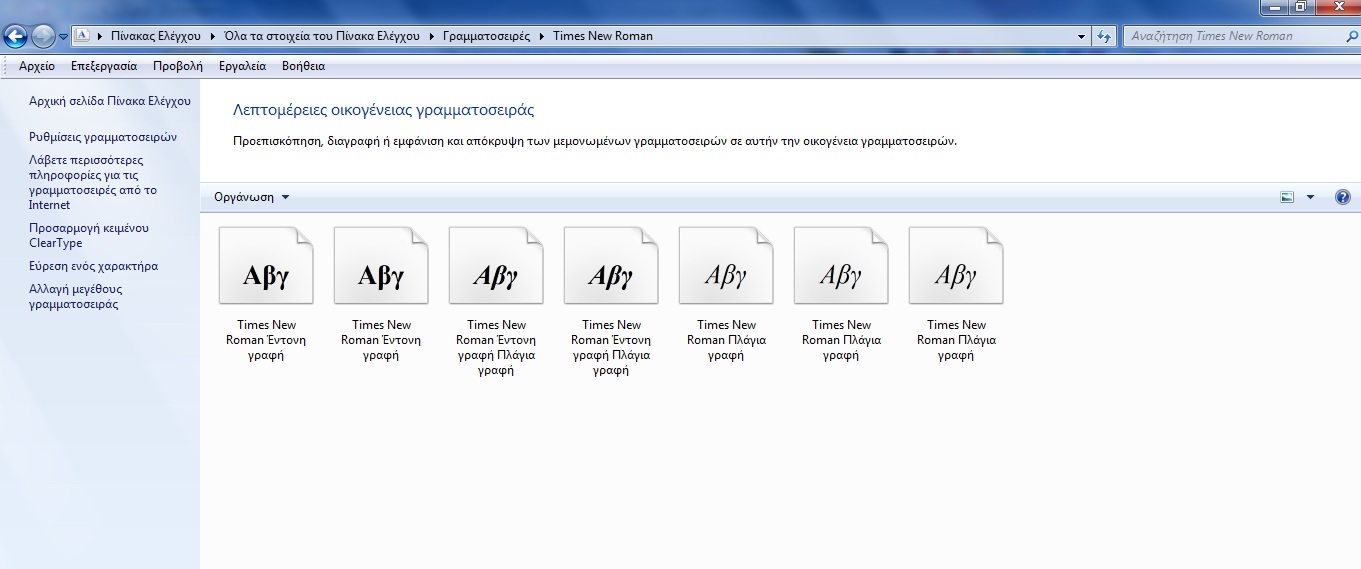Screen dimensions: 1361x569
Task: Open Αρχική σελίδα Πίνακα Ελέγχου link
Action: (110, 101)
